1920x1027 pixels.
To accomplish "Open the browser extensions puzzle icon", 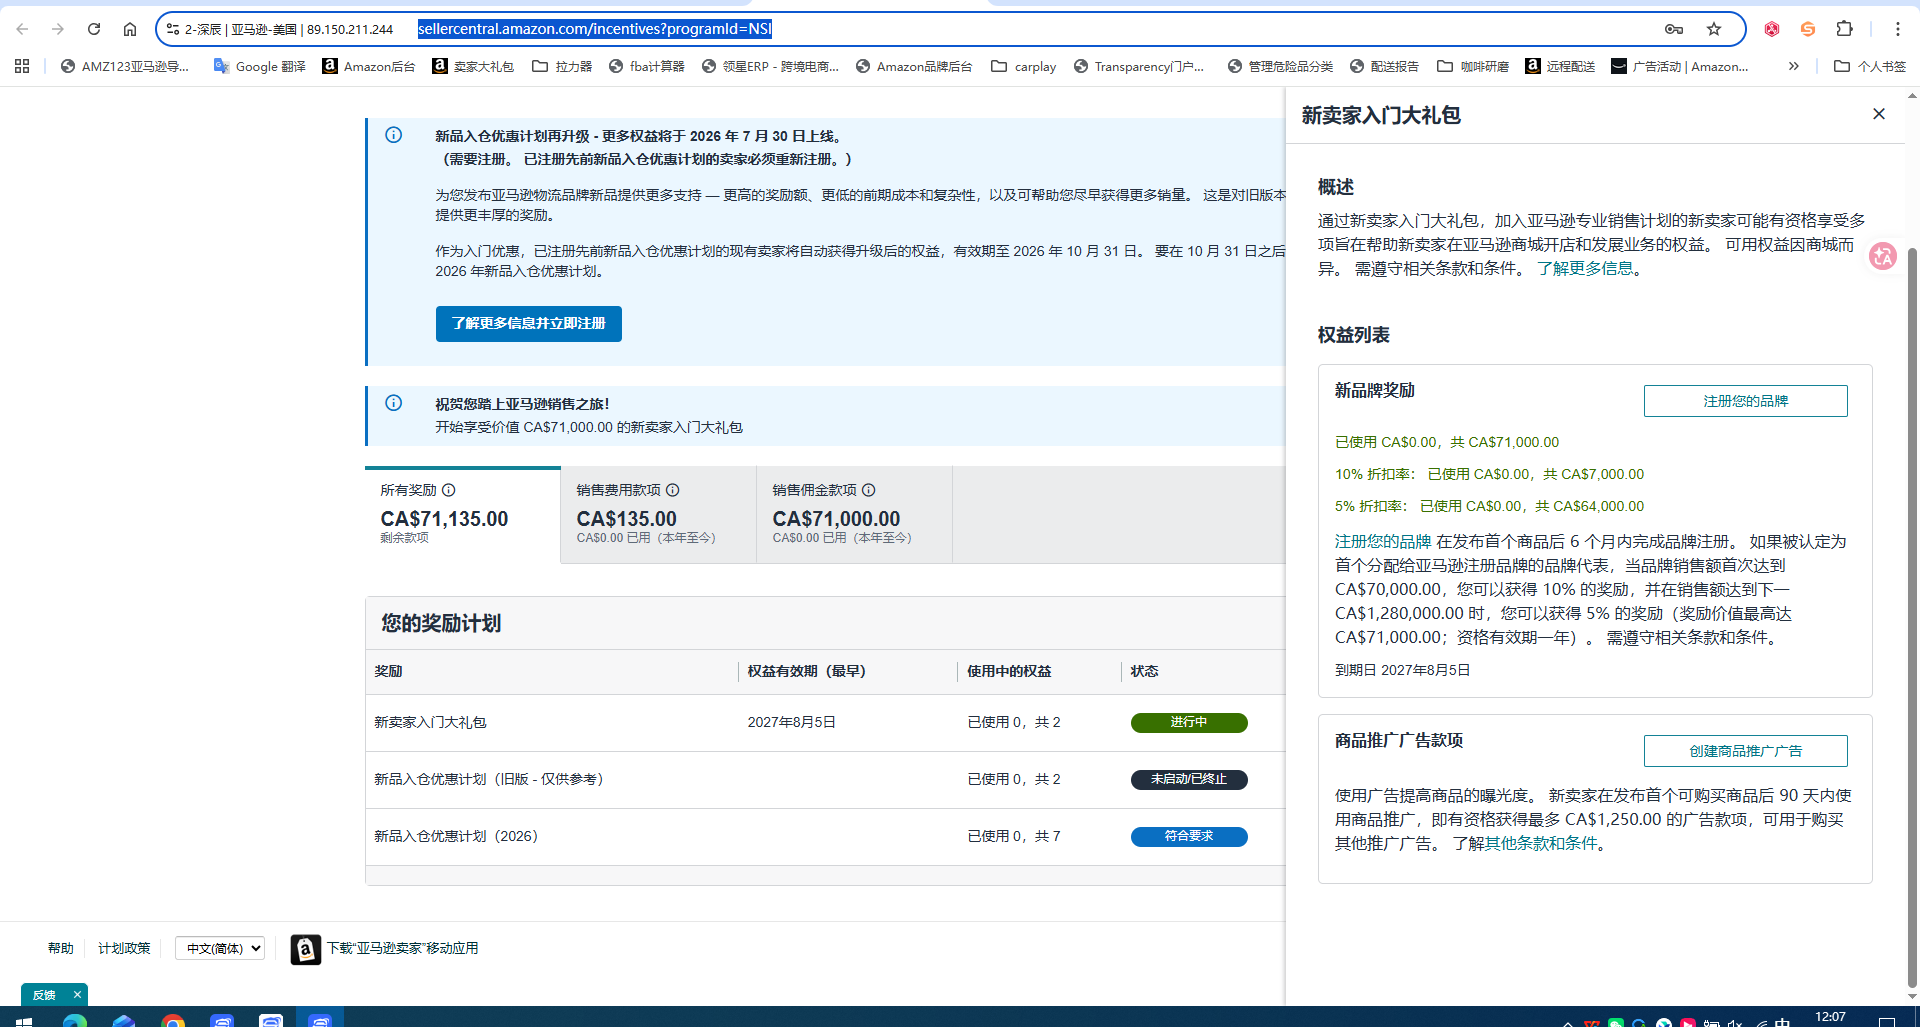I will pyautogui.click(x=1845, y=29).
